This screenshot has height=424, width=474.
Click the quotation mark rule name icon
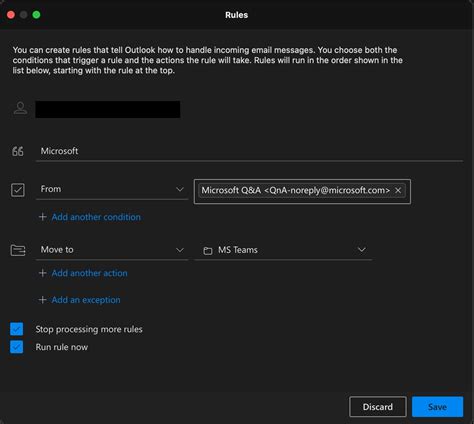tap(18, 151)
